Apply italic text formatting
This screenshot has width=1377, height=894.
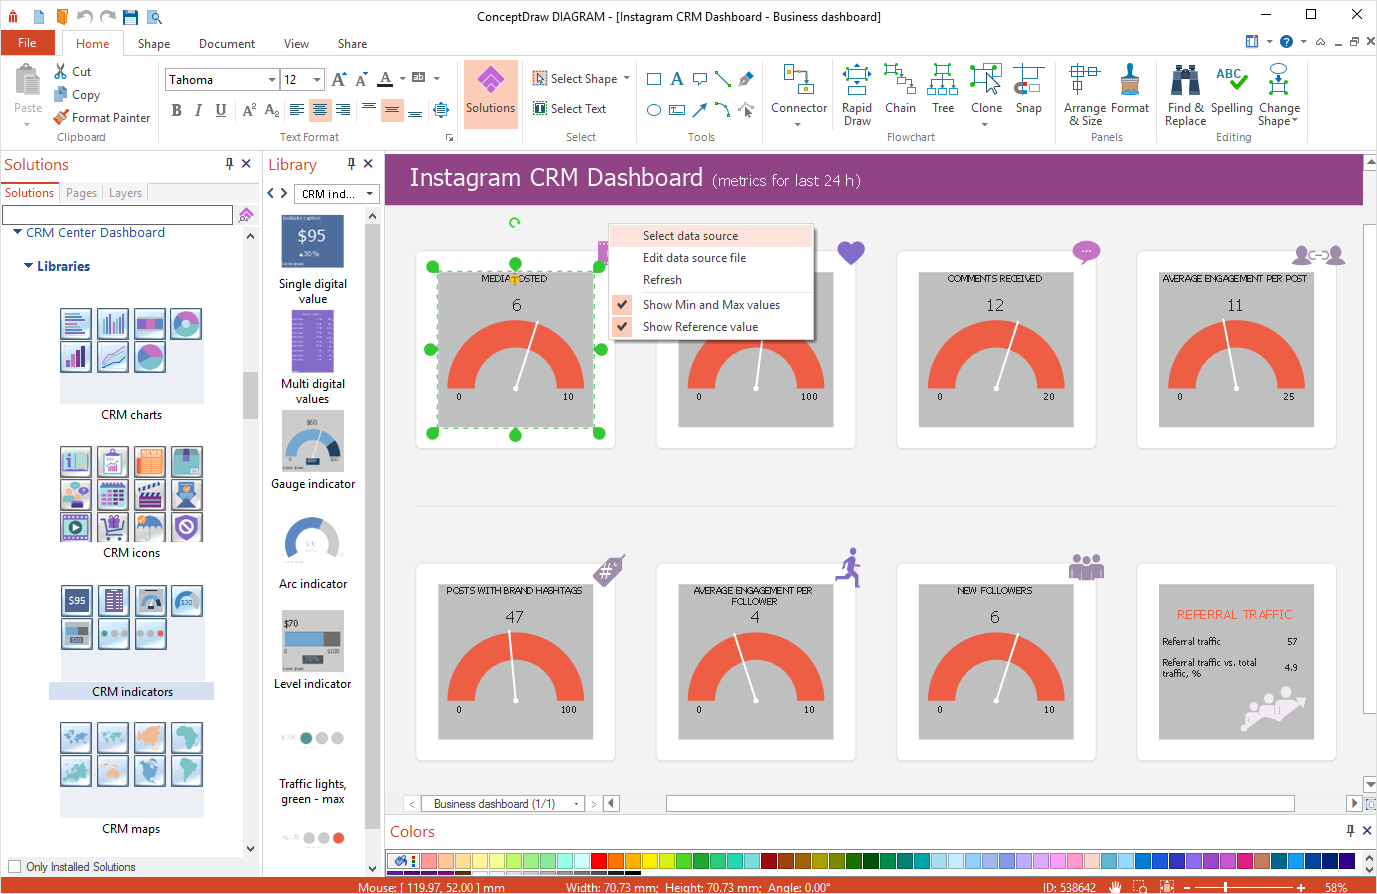click(x=198, y=110)
